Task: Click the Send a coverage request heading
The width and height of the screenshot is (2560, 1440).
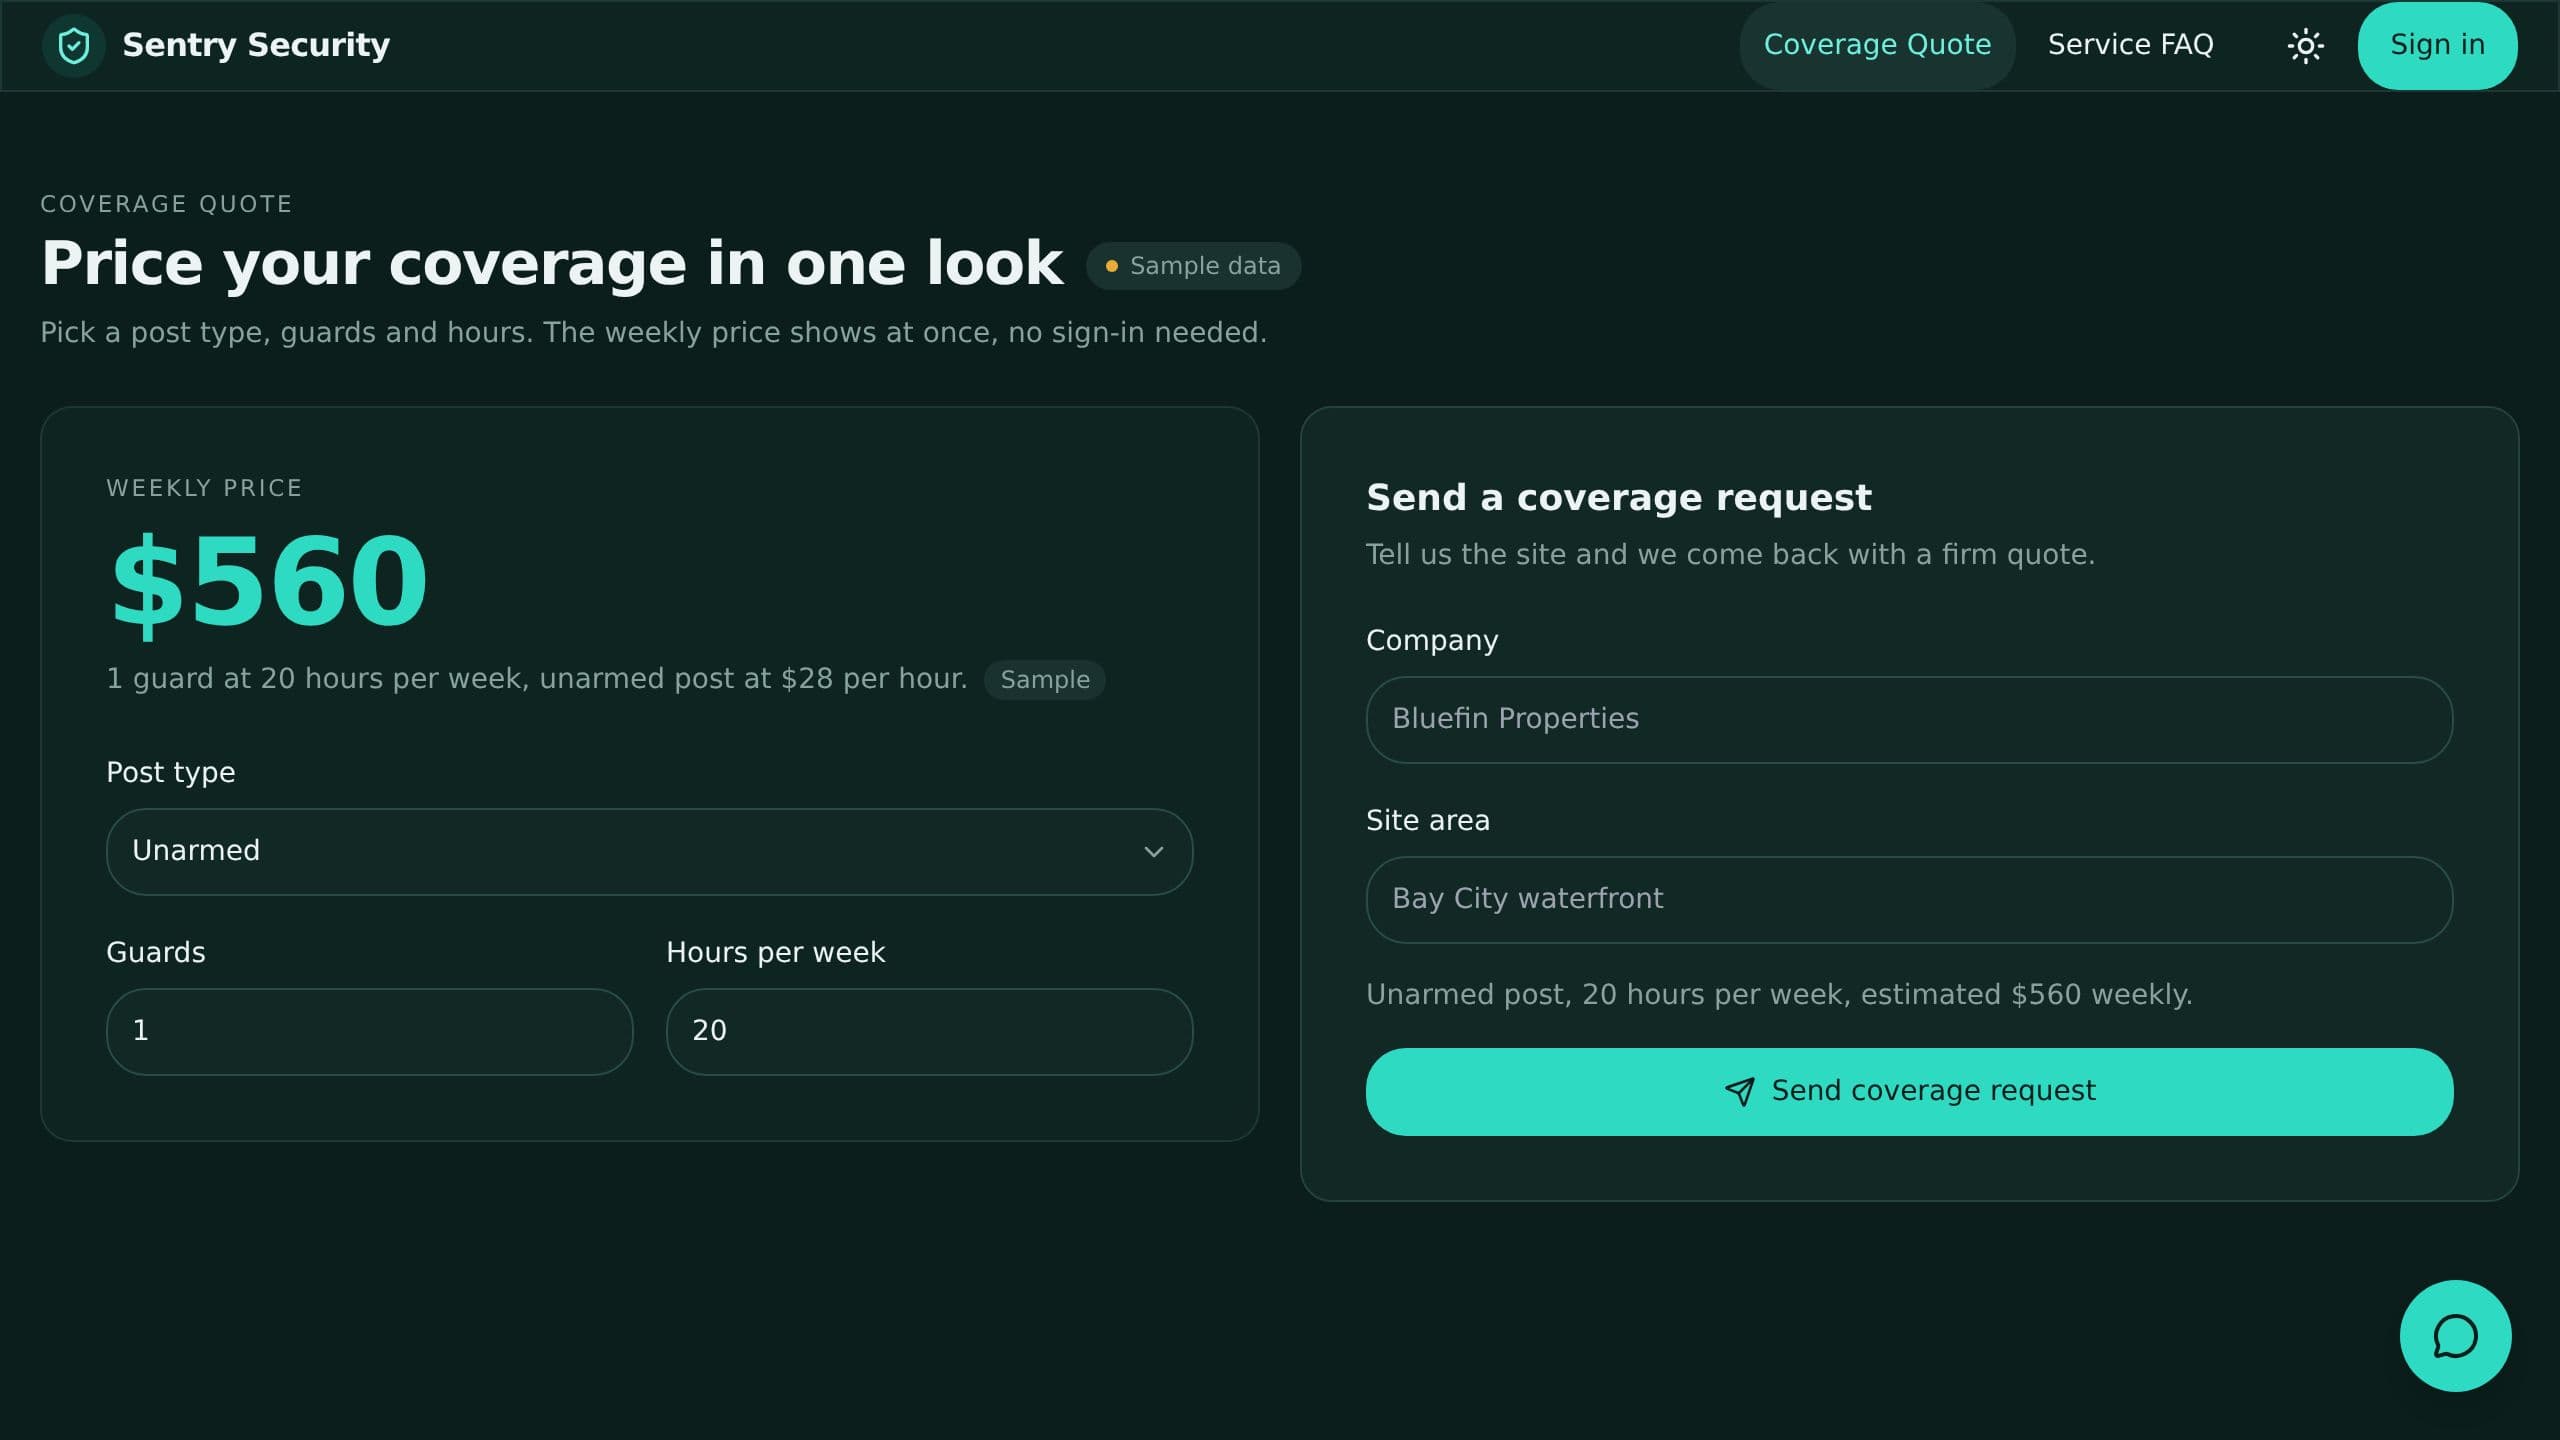Action: pyautogui.click(x=1618, y=497)
